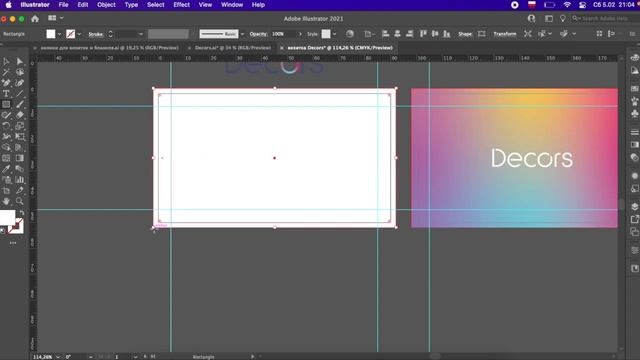Open the Object menu
The width and height of the screenshot is (640, 360).
106,5
